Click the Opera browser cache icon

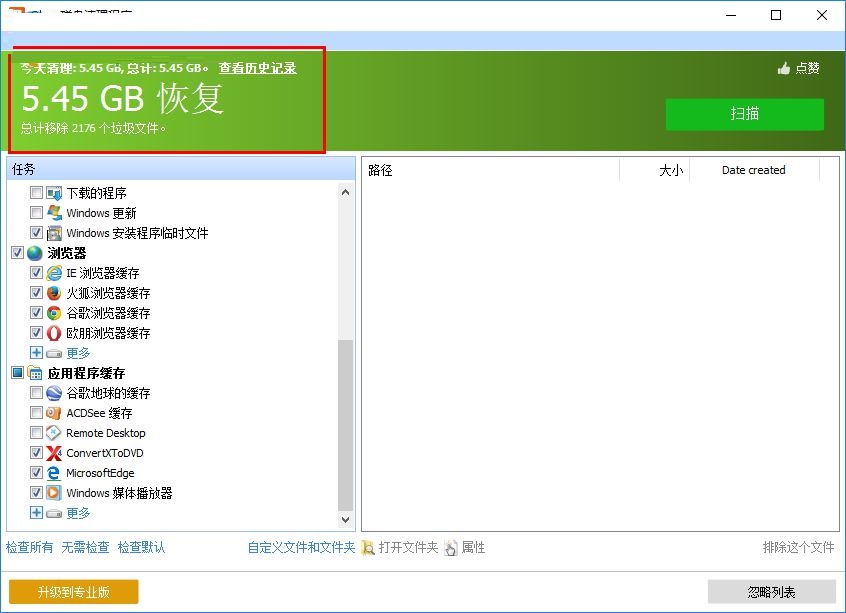click(53, 333)
